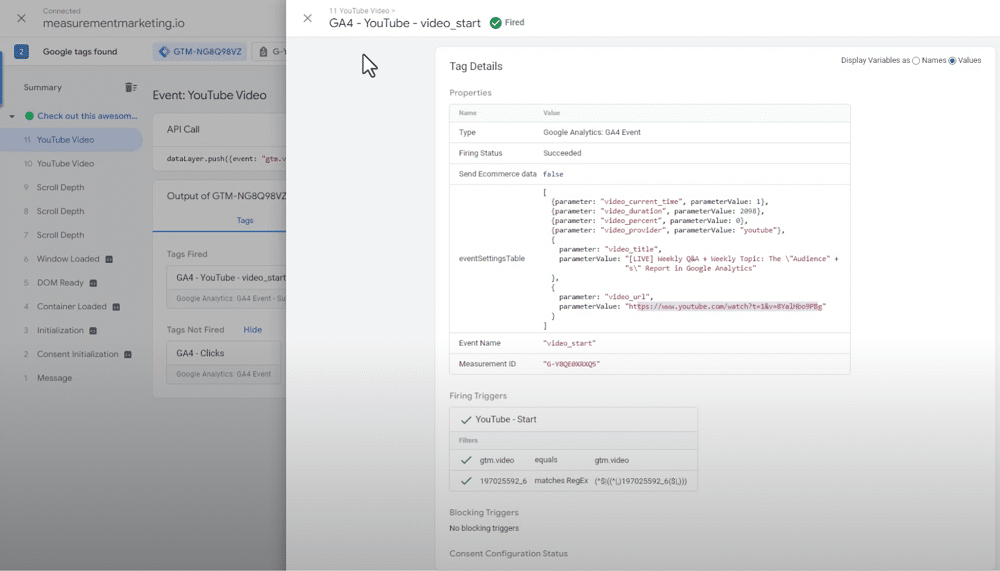Select event 4 Container Loaded

[71, 306]
